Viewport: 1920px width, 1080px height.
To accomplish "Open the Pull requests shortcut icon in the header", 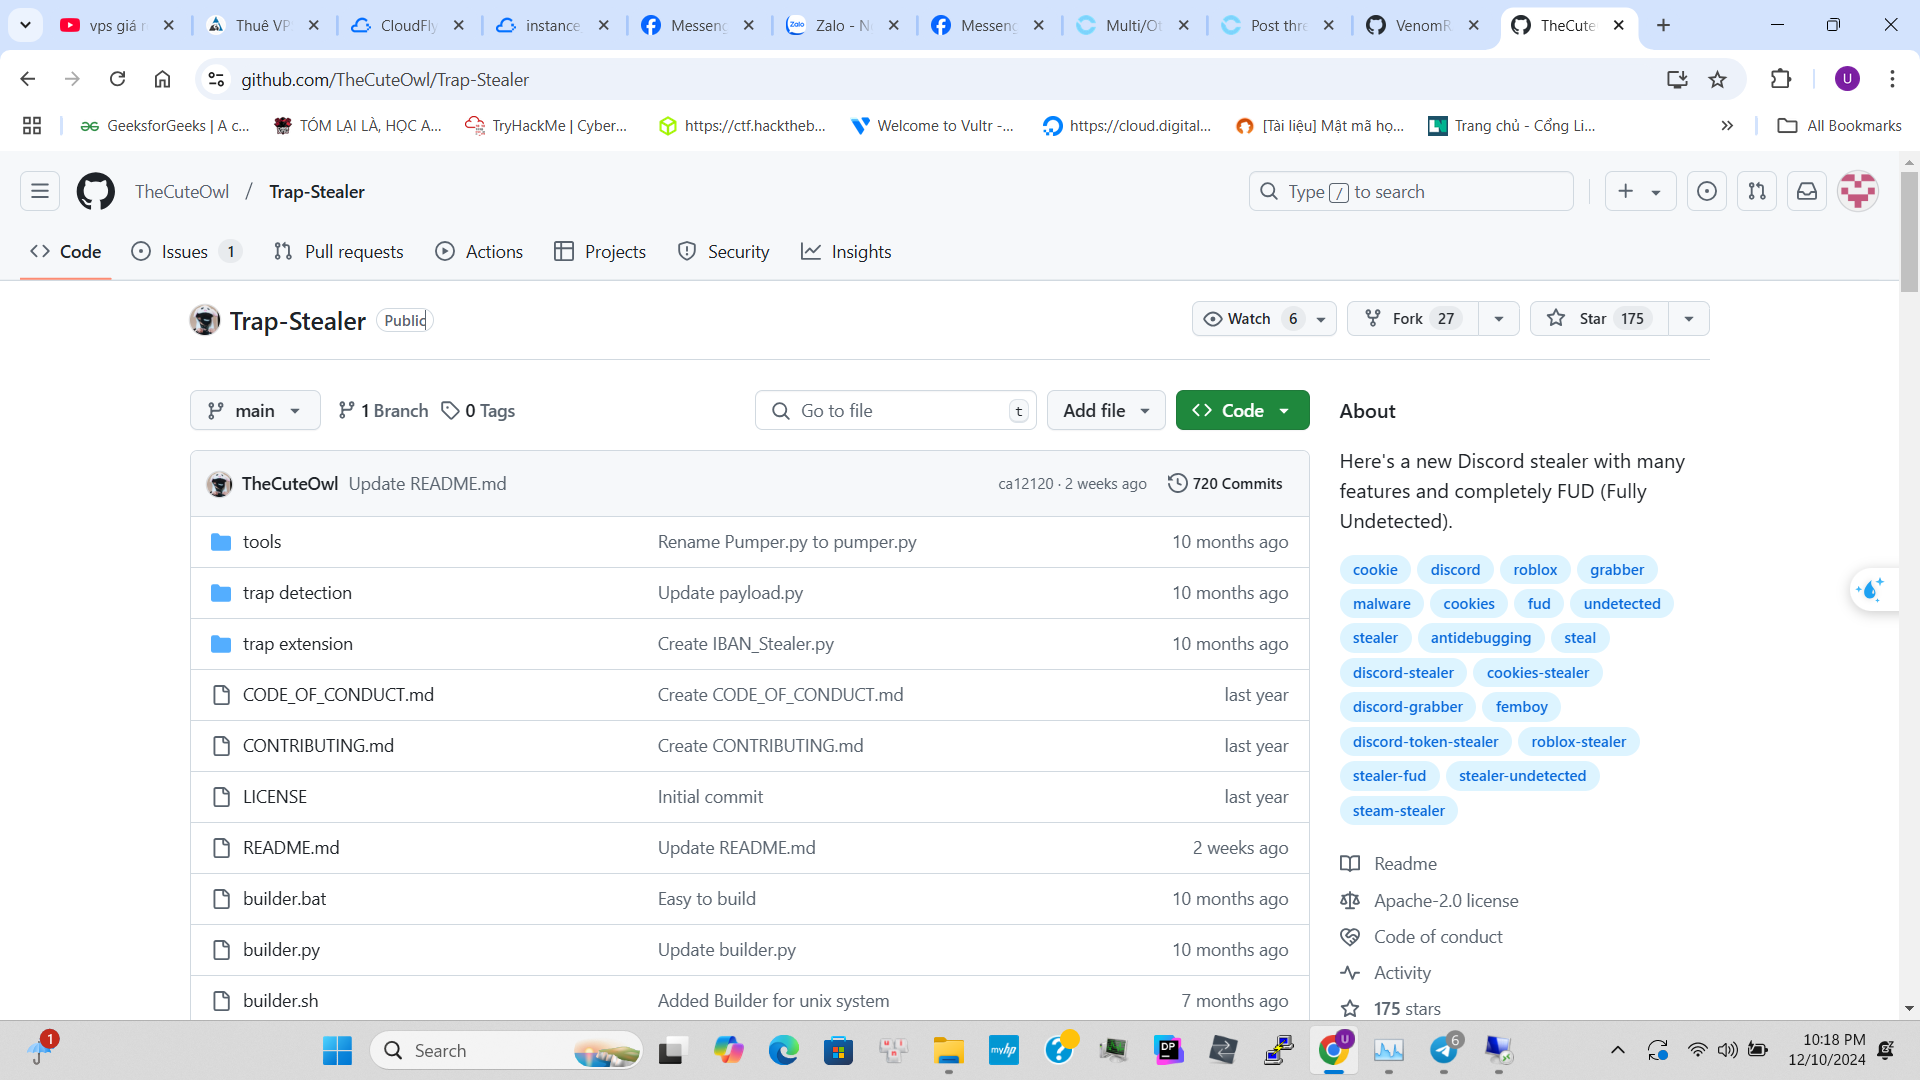I will coord(1757,191).
